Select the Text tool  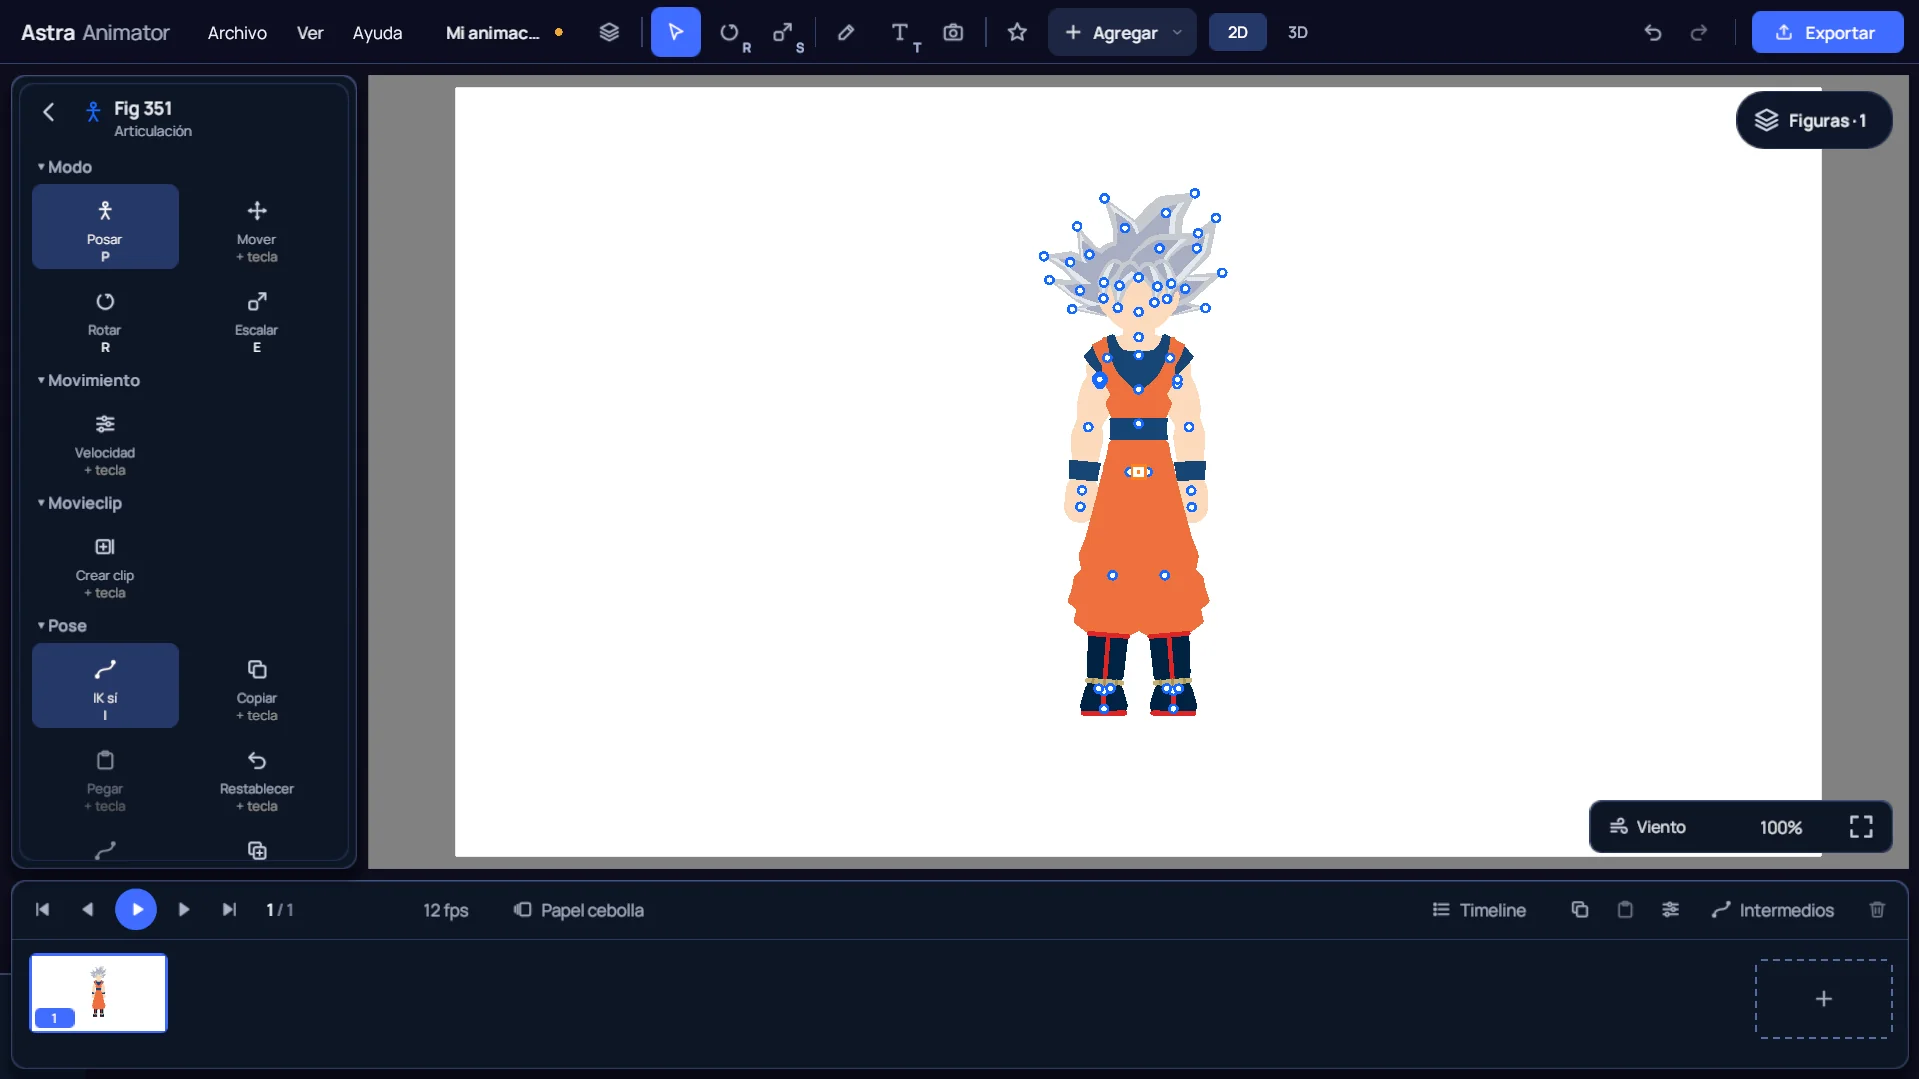tap(900, 32)
